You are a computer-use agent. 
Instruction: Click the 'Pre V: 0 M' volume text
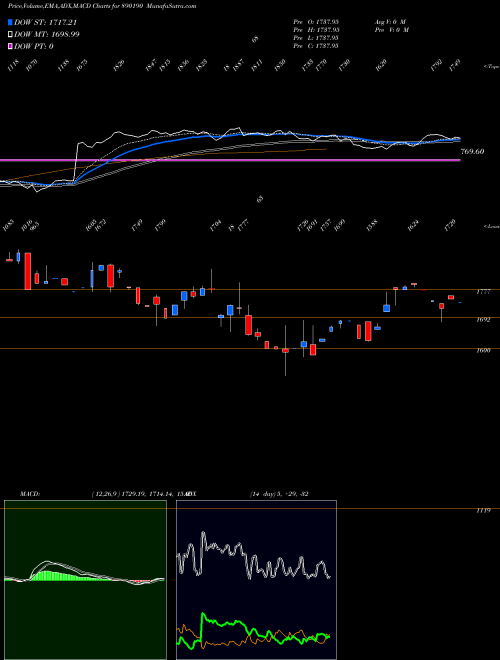pos(391,30)
